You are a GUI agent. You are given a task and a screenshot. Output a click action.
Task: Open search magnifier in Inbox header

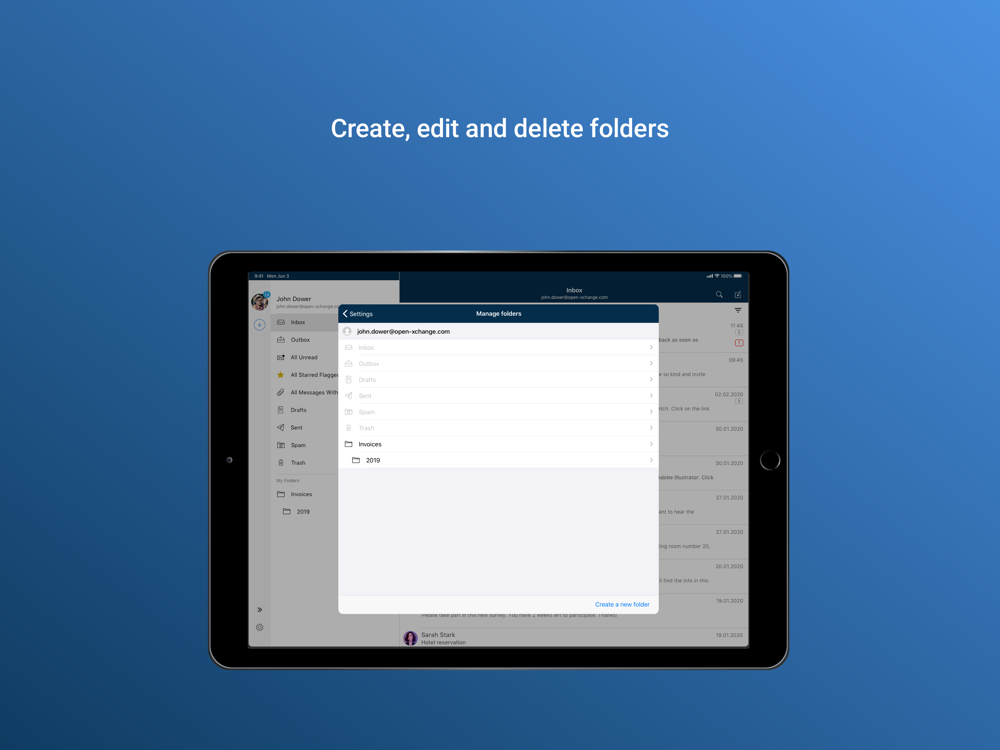coord(719,295)
